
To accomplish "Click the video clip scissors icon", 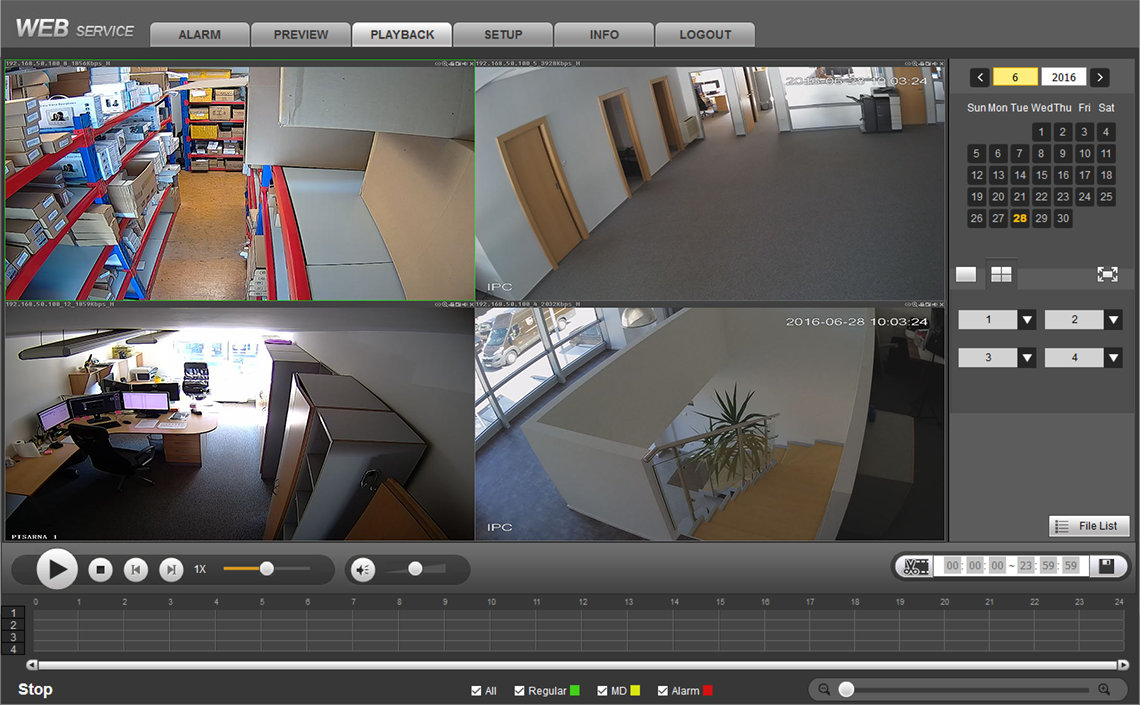I will click(915, 566).
